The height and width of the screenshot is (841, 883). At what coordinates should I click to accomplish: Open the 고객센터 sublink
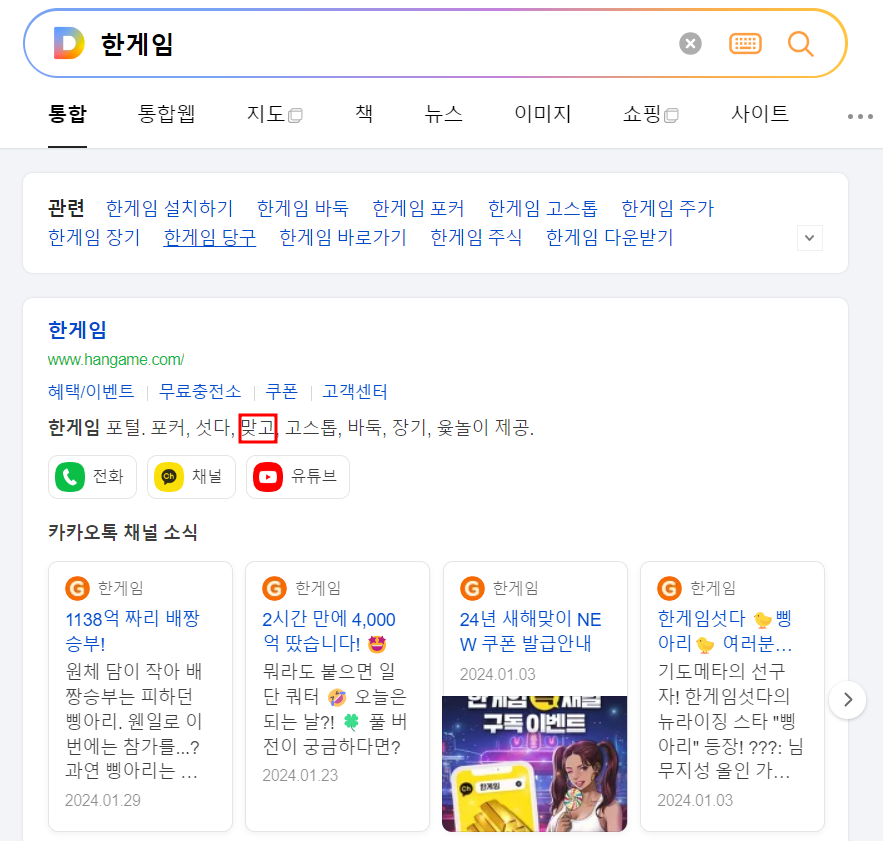pyautogui.click(x=355, y=391)
